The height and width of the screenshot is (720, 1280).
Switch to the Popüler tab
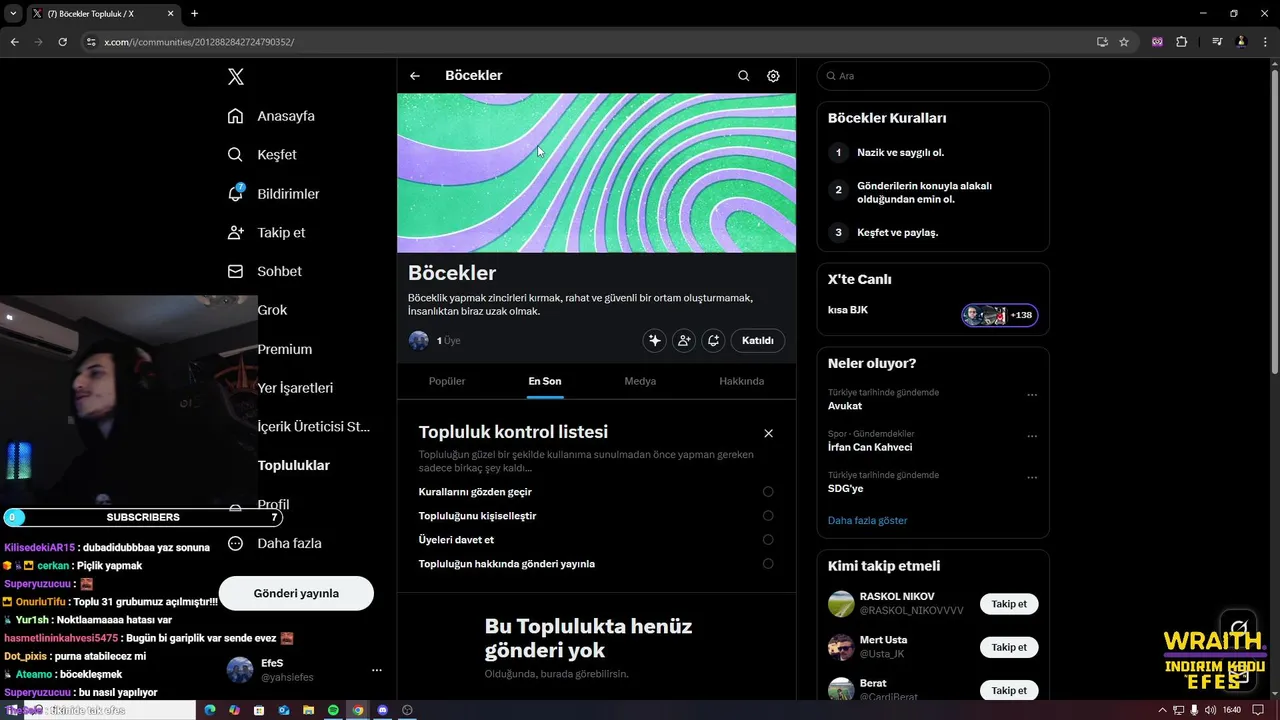pyautogui.click(x=447, y=381)
